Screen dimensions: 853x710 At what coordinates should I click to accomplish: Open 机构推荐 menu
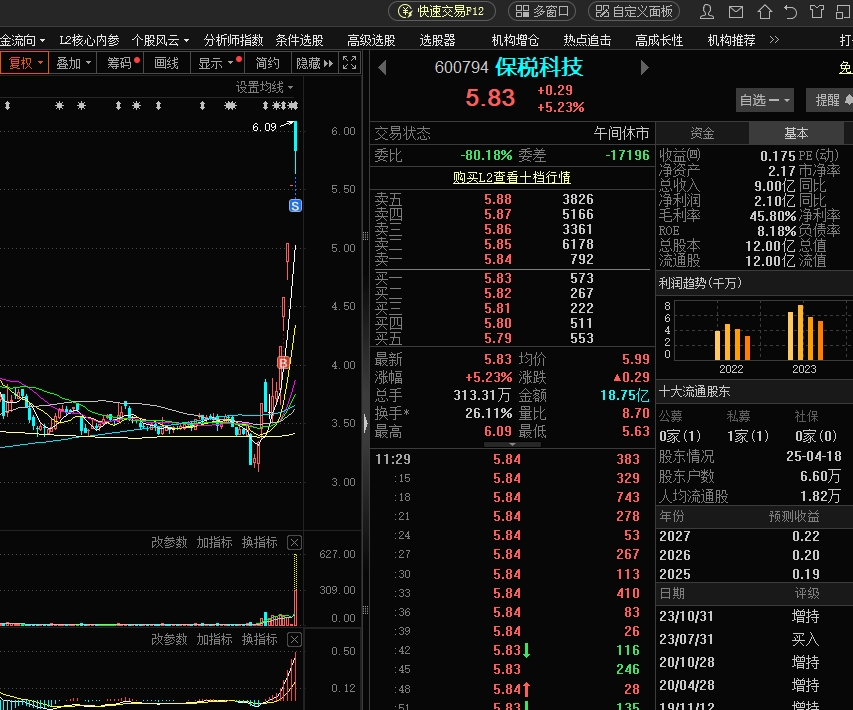(x=731, y=40)
